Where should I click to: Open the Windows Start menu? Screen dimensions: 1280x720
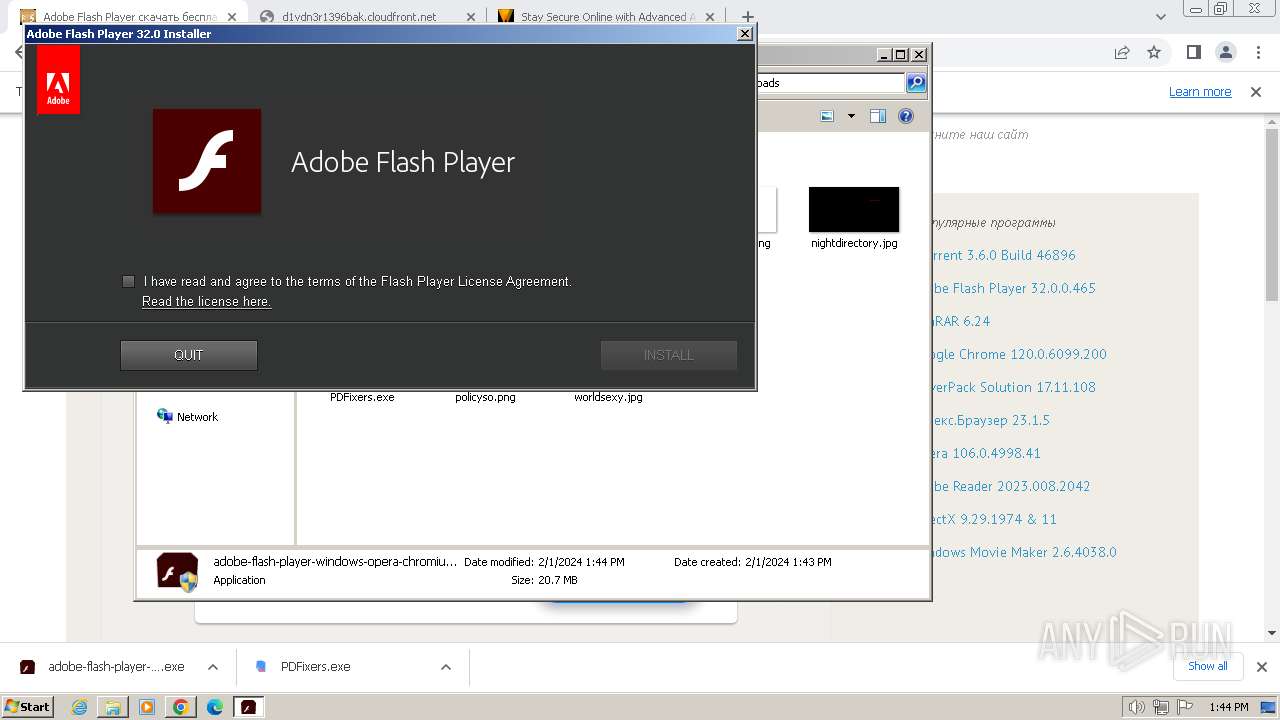pyautogui.click(x=28, y=707)
